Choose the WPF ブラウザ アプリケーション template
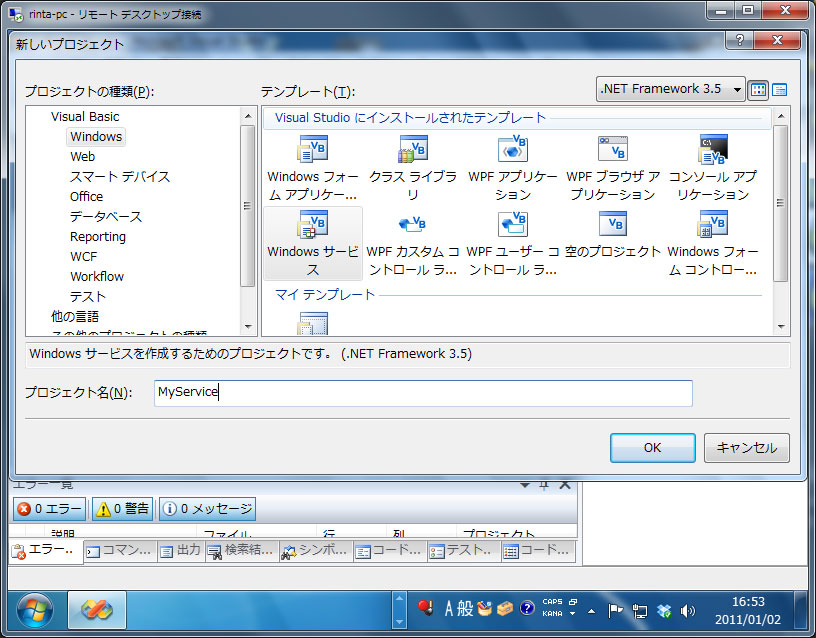Screen dimensions: 816x638 [x=613, y=168]
